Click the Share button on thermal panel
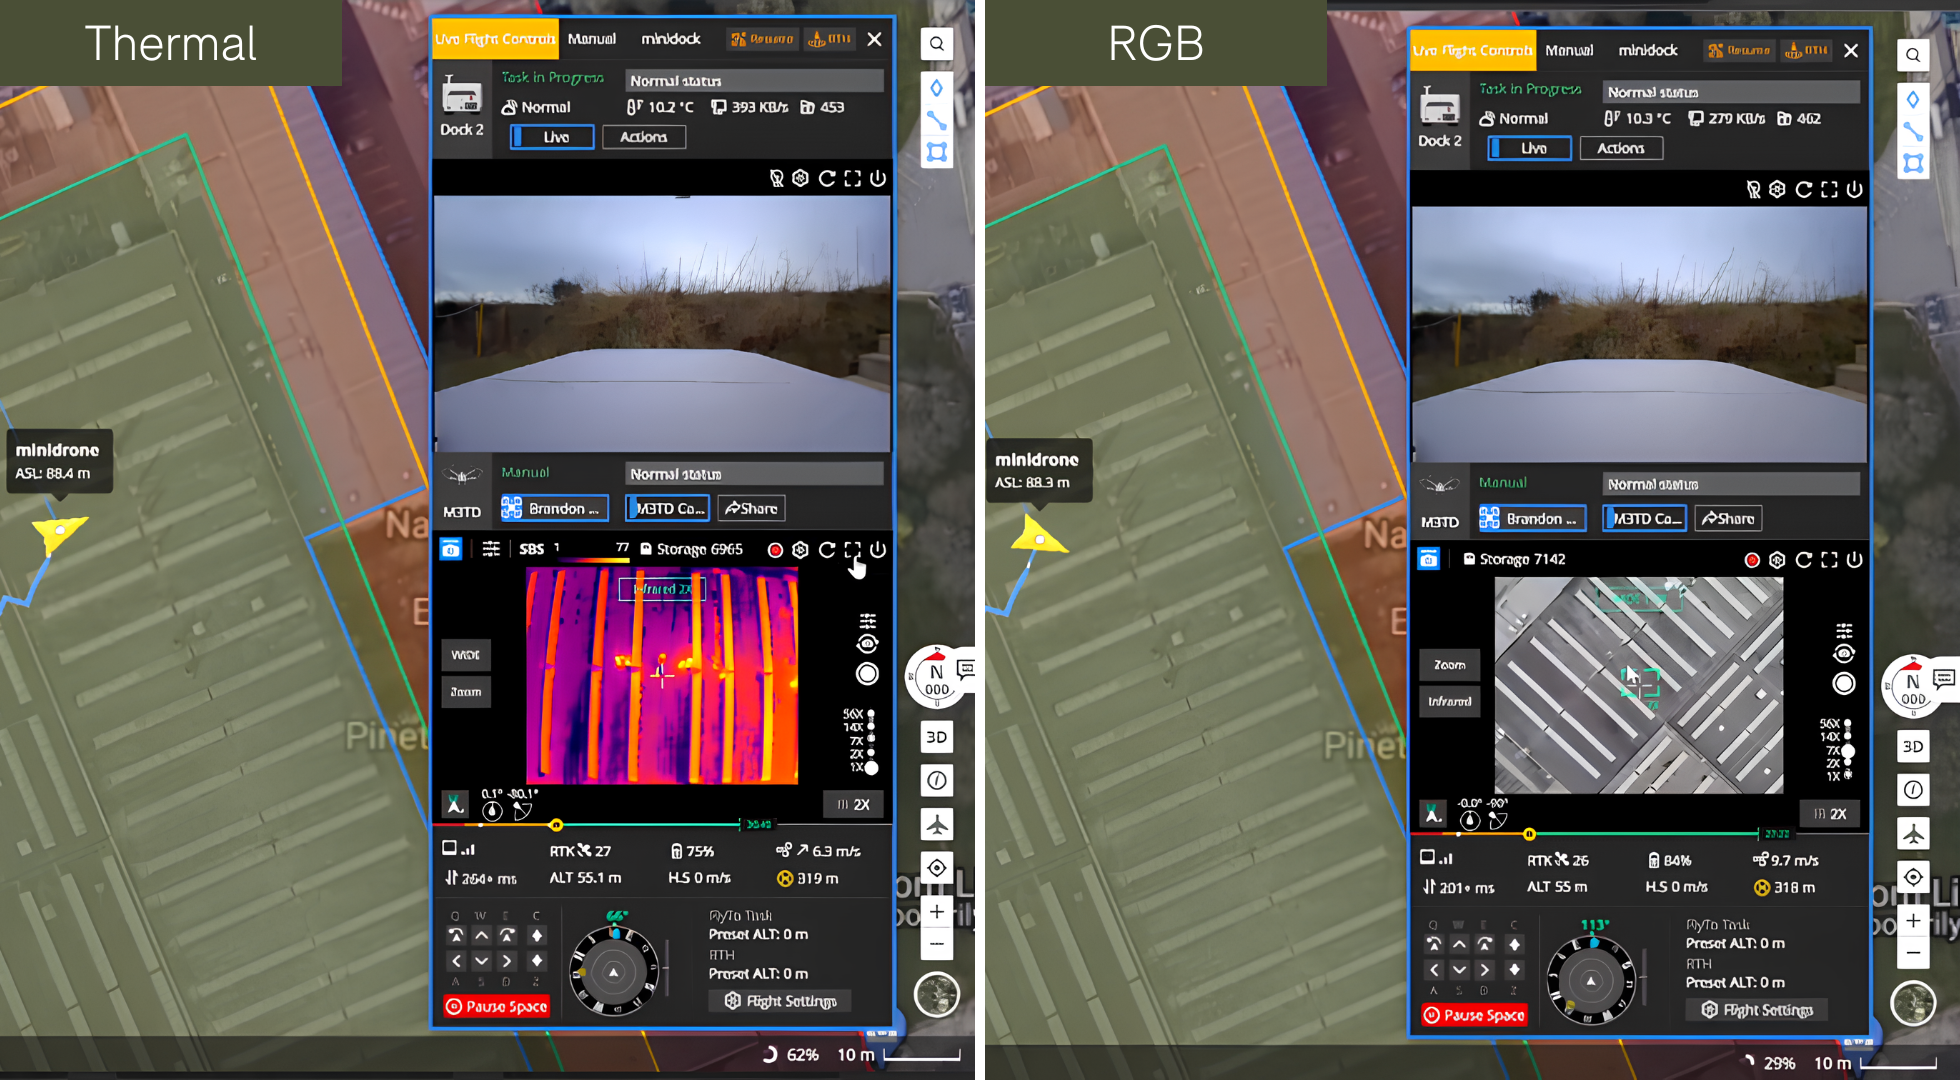Viewport: 1960px width, 1080px height. click(x=749, y=508)
